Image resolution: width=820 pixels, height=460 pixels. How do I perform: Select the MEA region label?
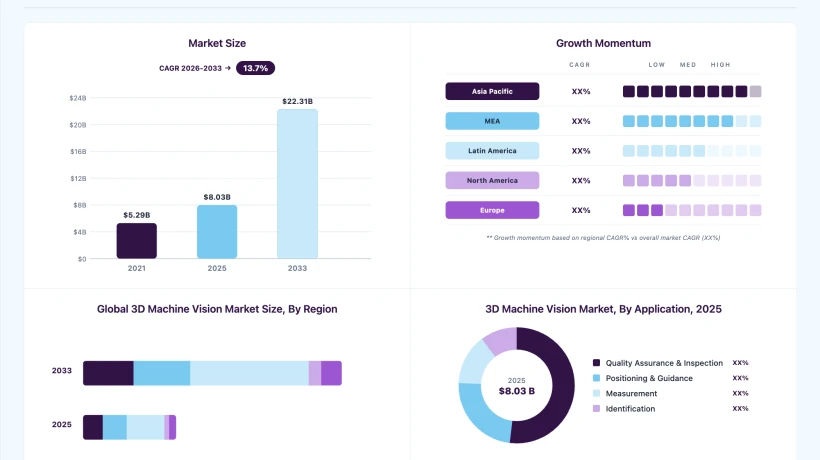coord(492,121)
